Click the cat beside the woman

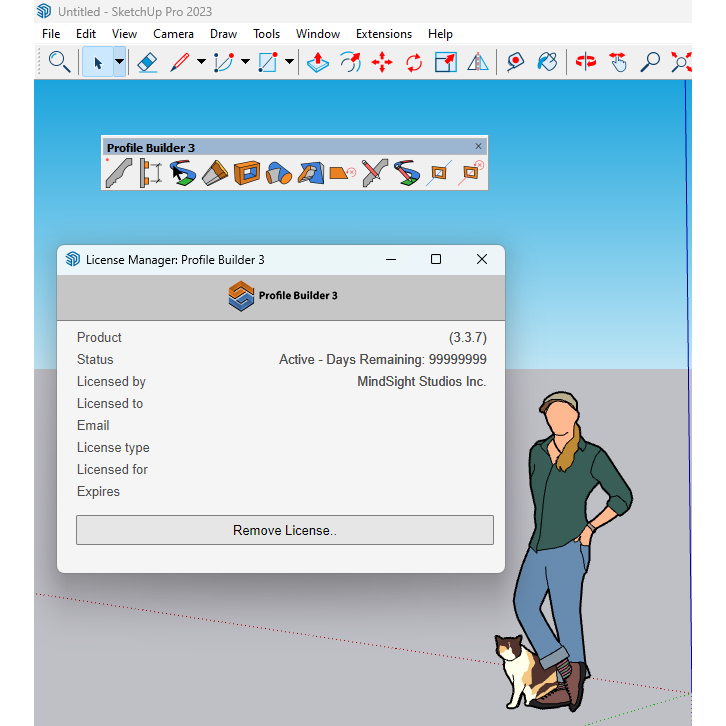point(528,672)
